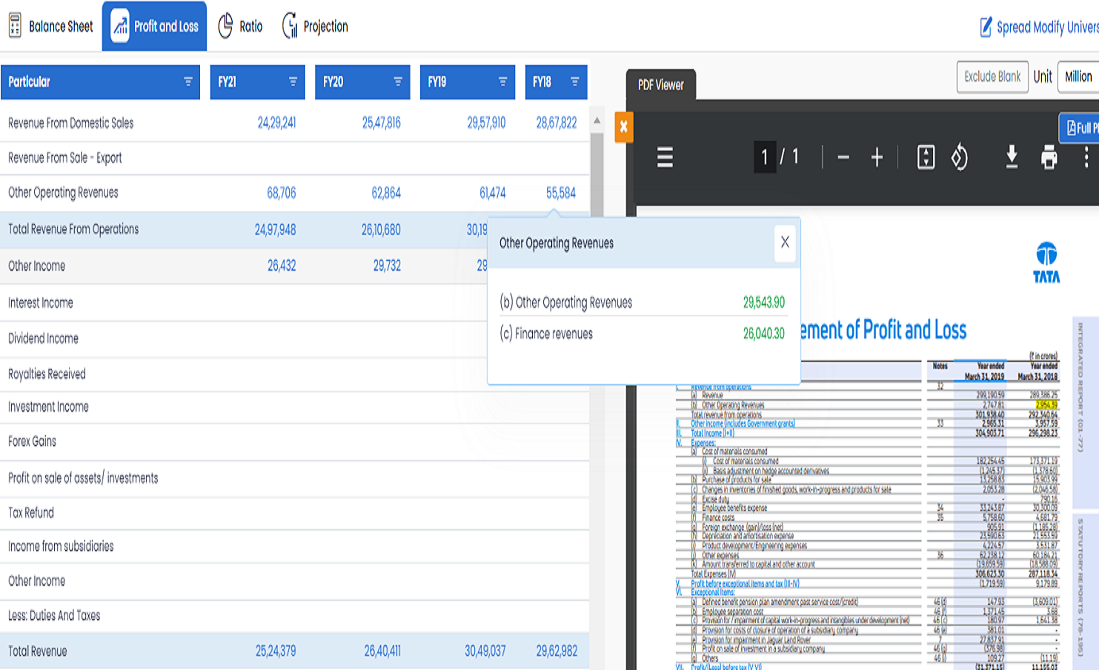Viewport: 1099px width, 670px height.
Task: Edit the PDF page number field
Action: [x=765, y=157]
